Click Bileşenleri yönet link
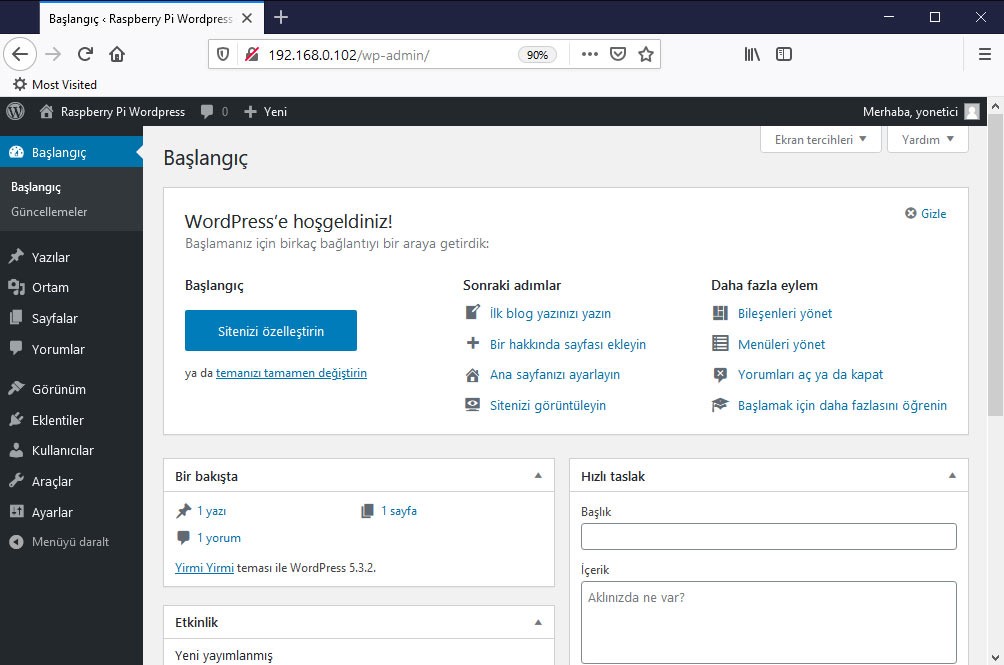Image resolution: width=1004 pixels, height=665 pixels. click(785, 314)
